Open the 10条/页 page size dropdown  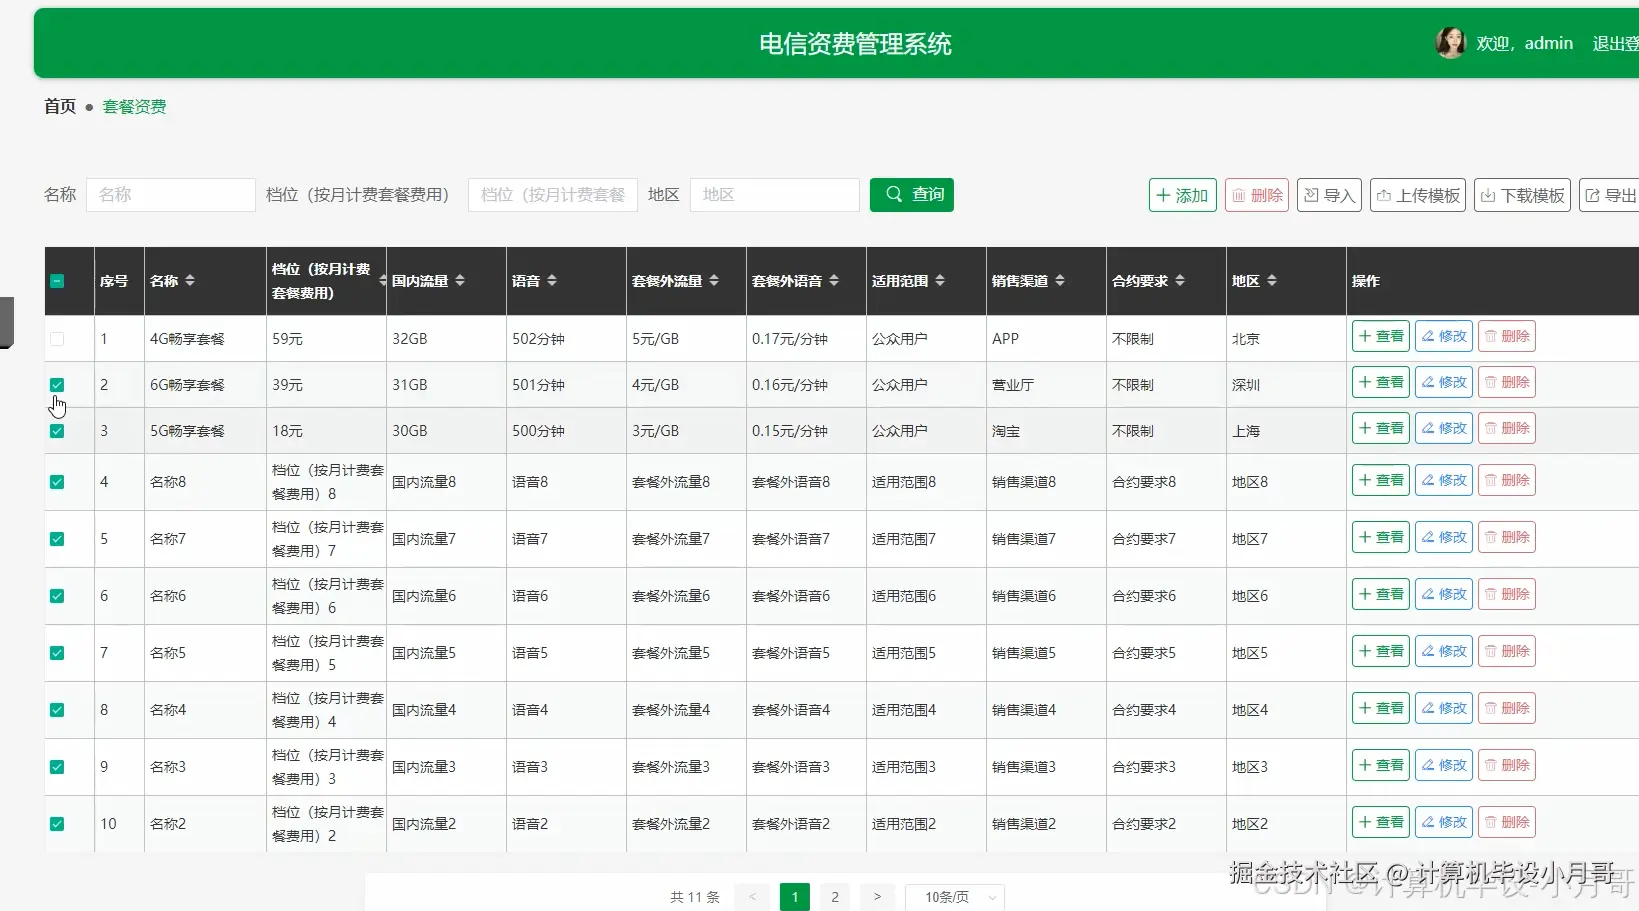pos(953,897)
